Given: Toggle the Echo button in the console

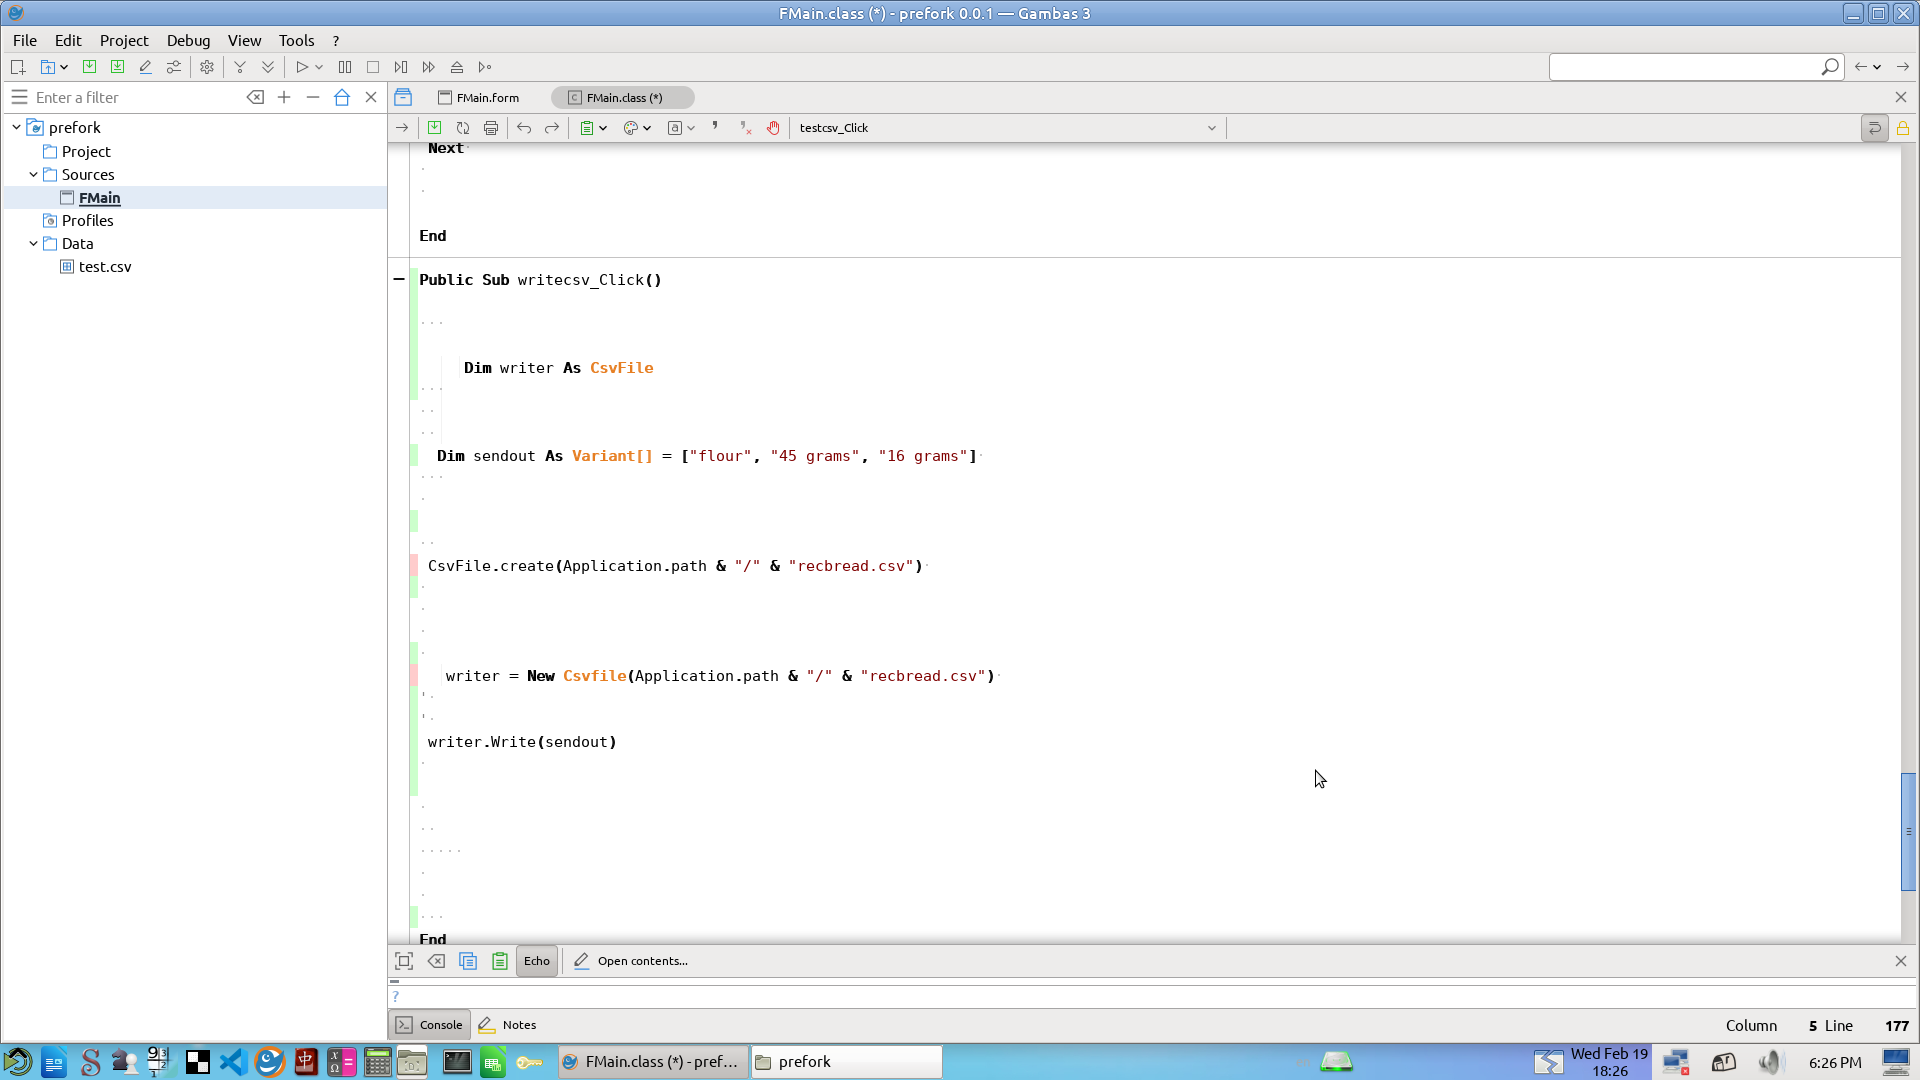Looking at the screenshot, I should [537, 961].
